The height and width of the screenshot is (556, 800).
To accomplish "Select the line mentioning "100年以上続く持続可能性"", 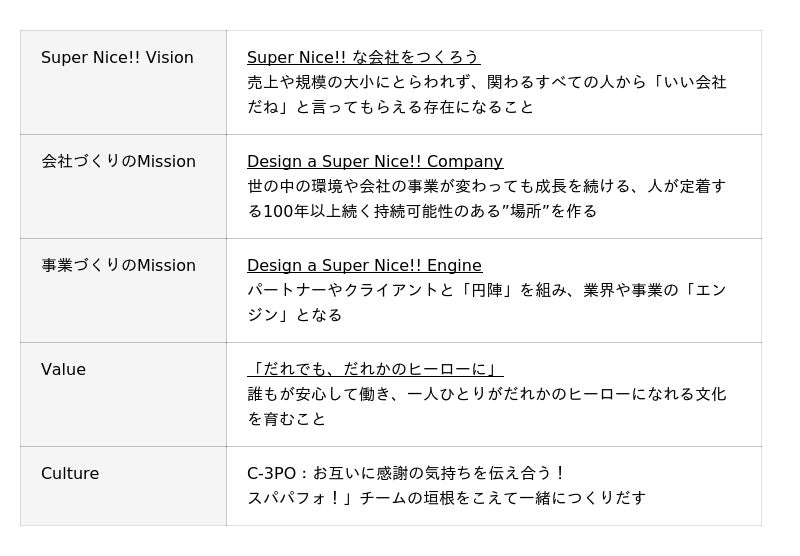I will tap(422, 211).
